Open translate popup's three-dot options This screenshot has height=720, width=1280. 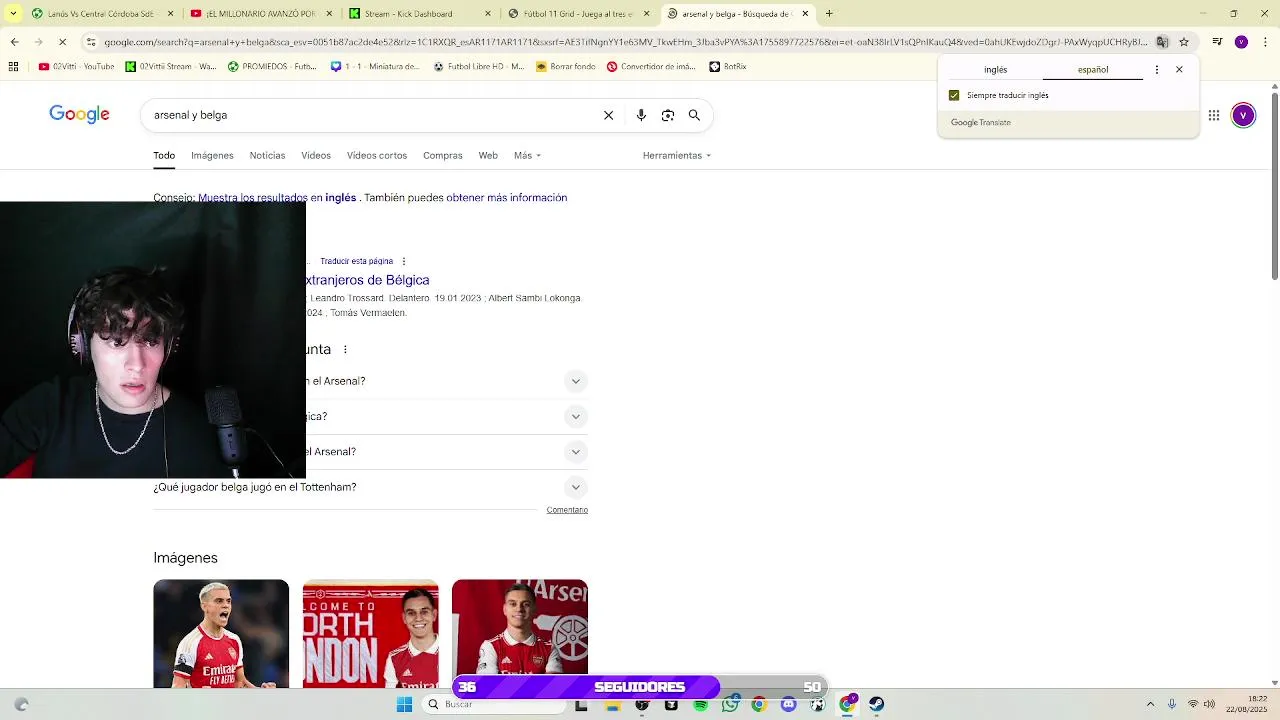point(1157,70)
